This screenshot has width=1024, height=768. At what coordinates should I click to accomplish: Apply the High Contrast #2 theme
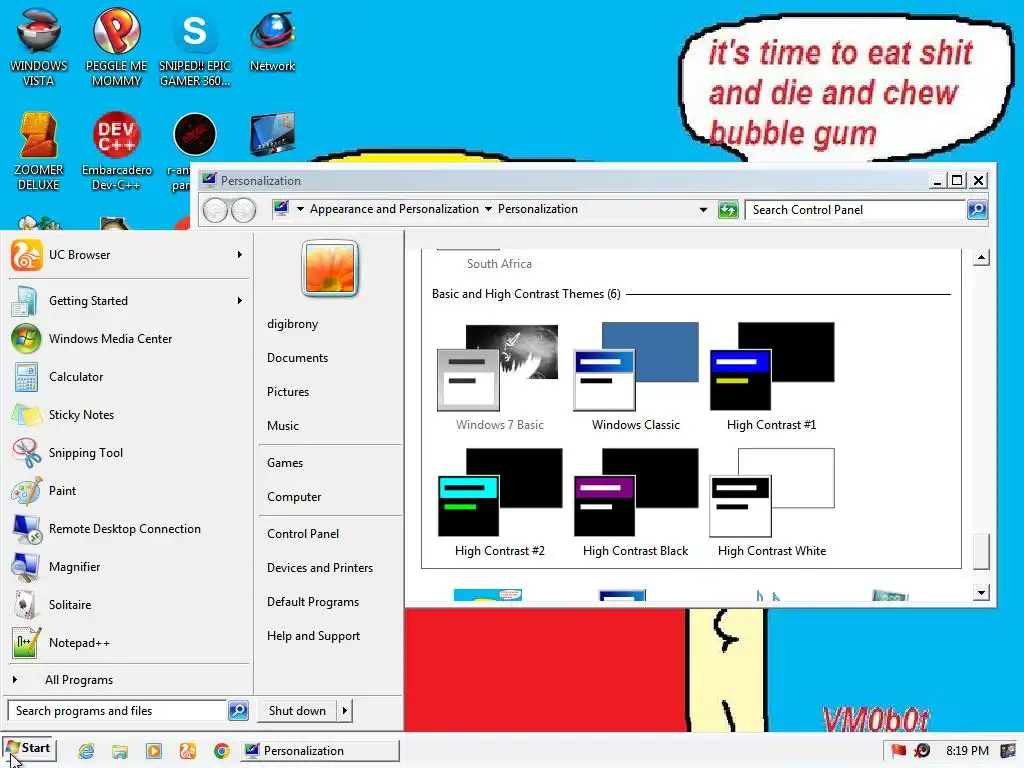click(500, 504)
